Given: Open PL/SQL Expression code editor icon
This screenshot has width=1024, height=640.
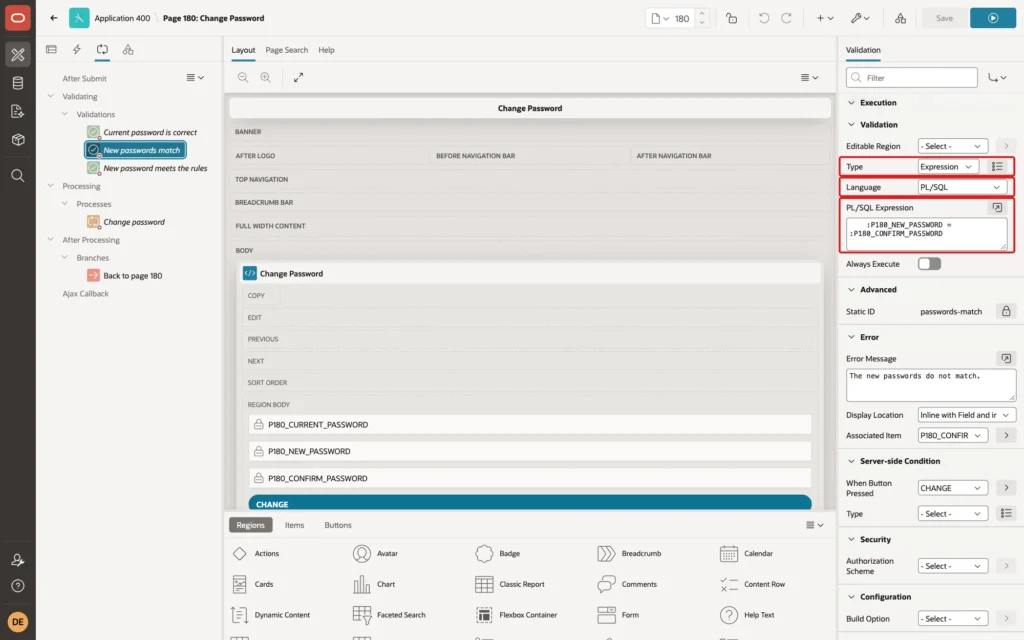Looking at the screenshot, I should click(x=997, y=208).
